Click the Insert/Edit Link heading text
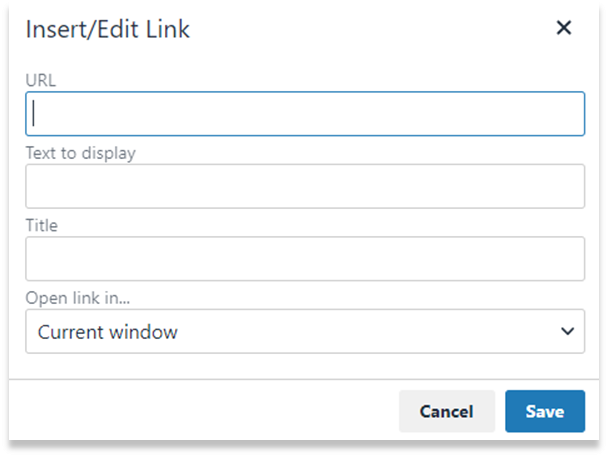Viewport: 608px width, 457px height. tap(107, 29)
